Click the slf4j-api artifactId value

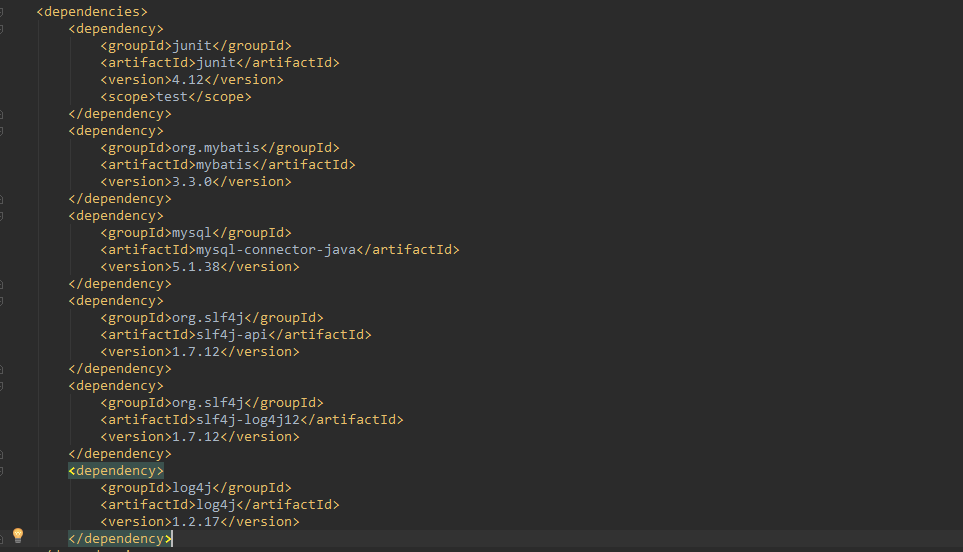pyautogui.click(x=232, y=335)
